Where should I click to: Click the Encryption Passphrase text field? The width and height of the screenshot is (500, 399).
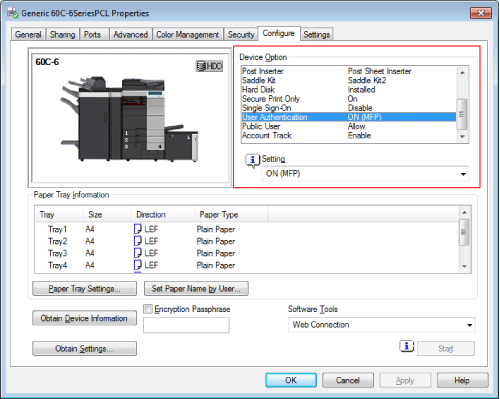tap(186, 325)
